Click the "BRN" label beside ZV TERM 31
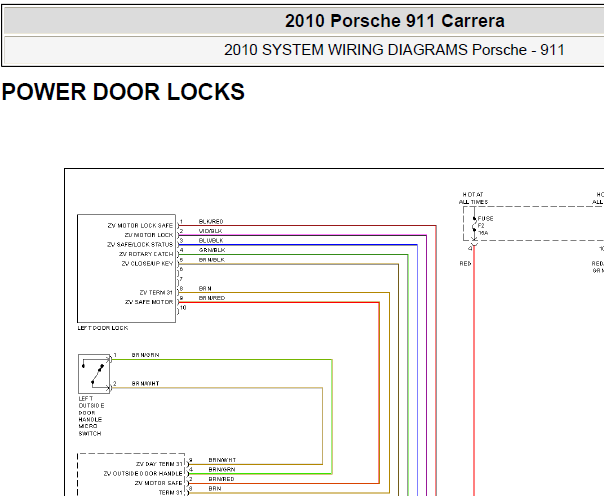604x496 pixels. point(205,288)
